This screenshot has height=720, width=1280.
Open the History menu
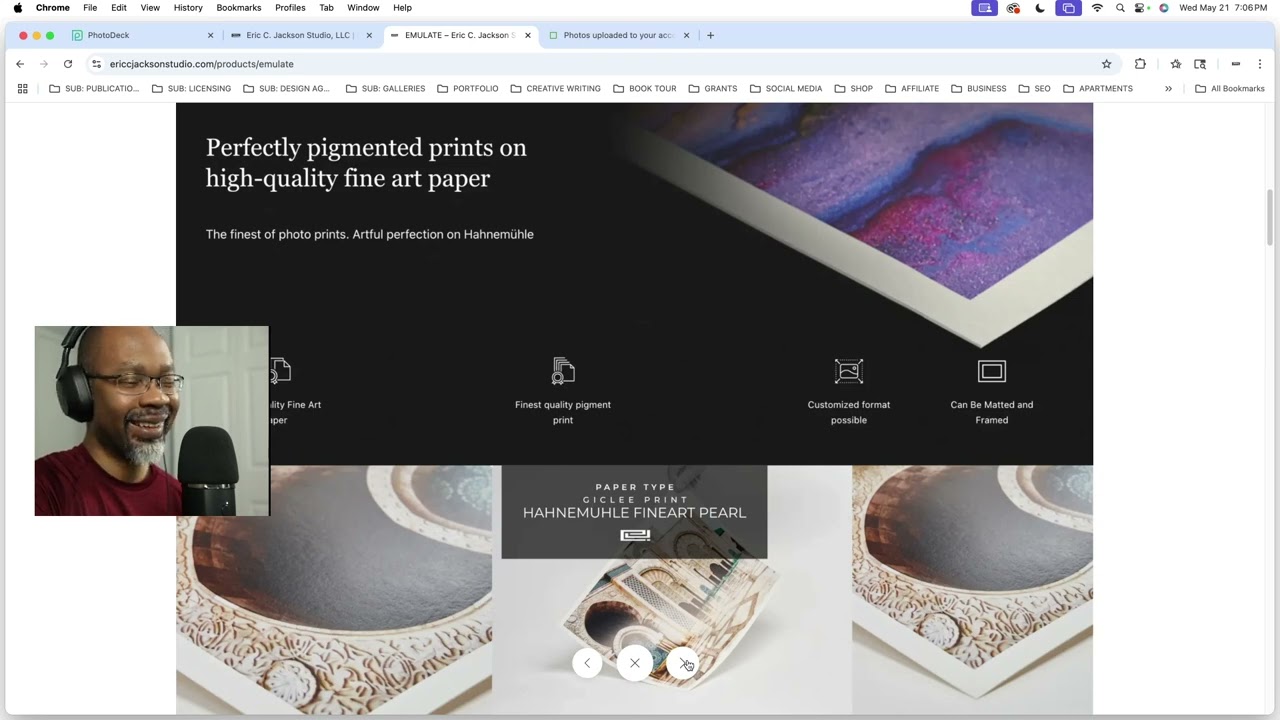[x=188, y=8]
